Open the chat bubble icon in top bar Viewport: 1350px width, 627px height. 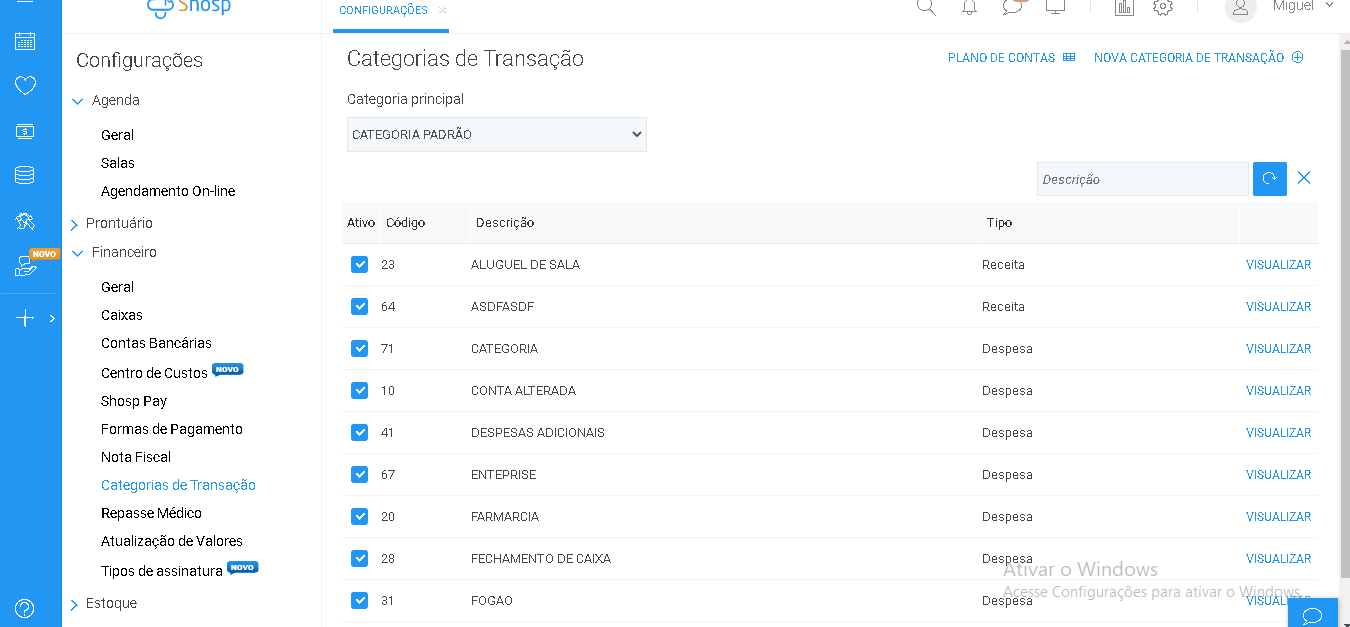(1011, 7)
